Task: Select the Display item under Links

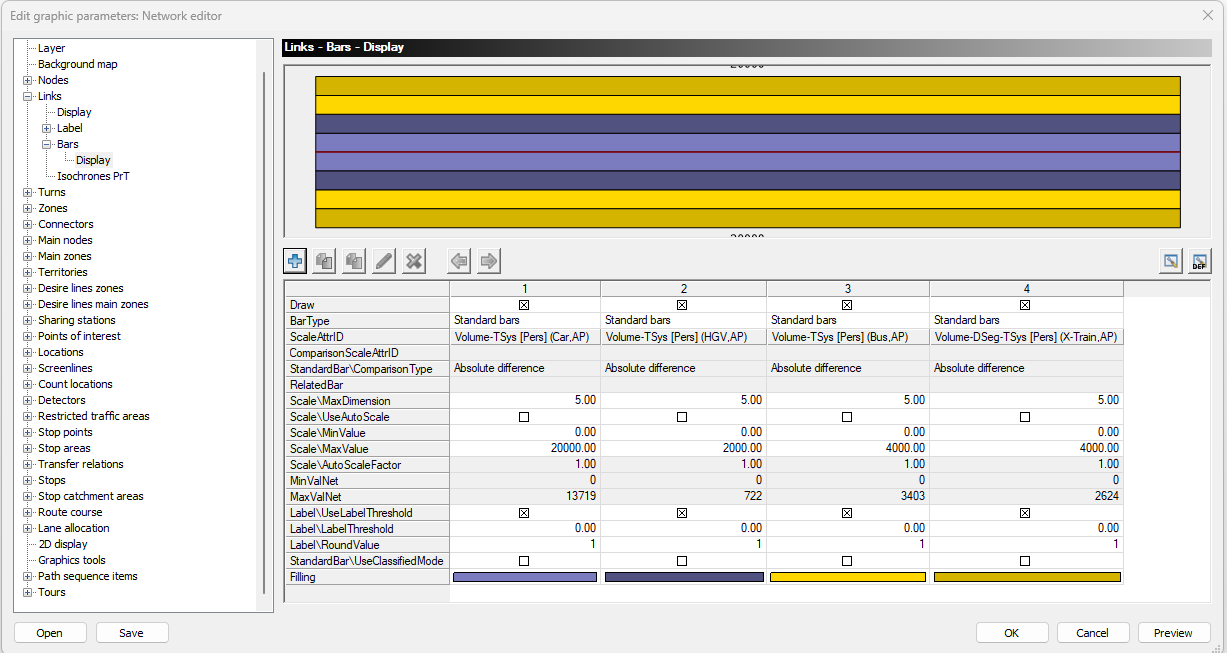Action: point(74,112)
